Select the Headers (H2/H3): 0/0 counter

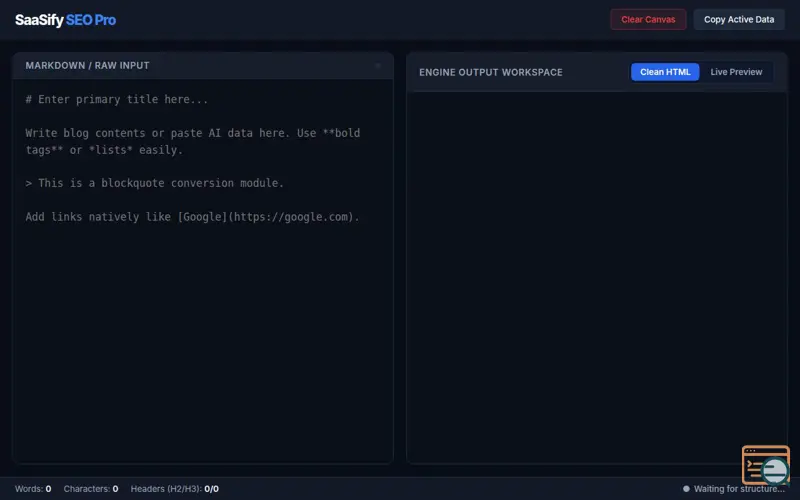174,489
